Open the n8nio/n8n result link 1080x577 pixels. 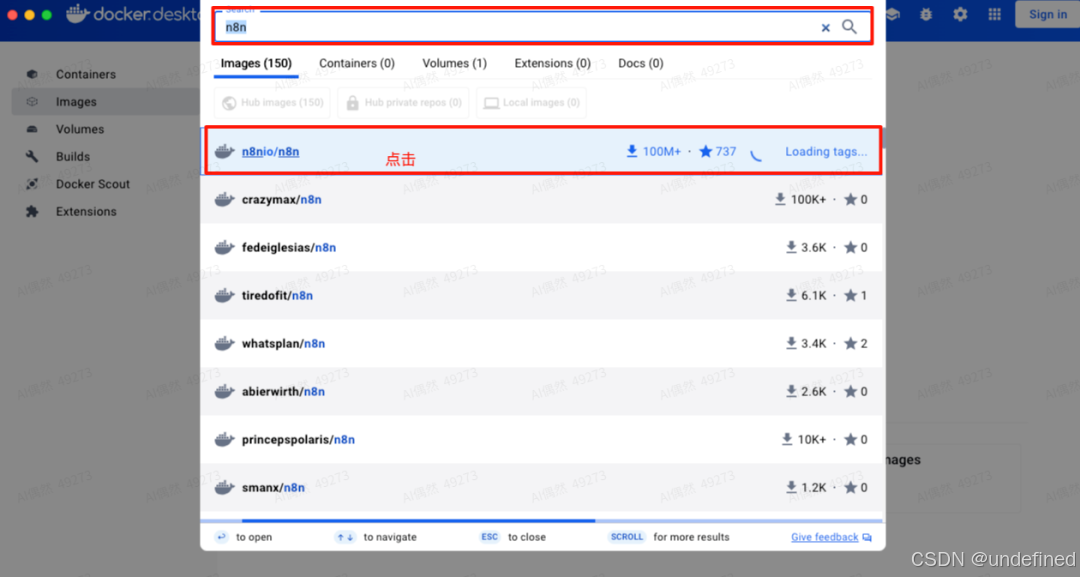(270, 151)
